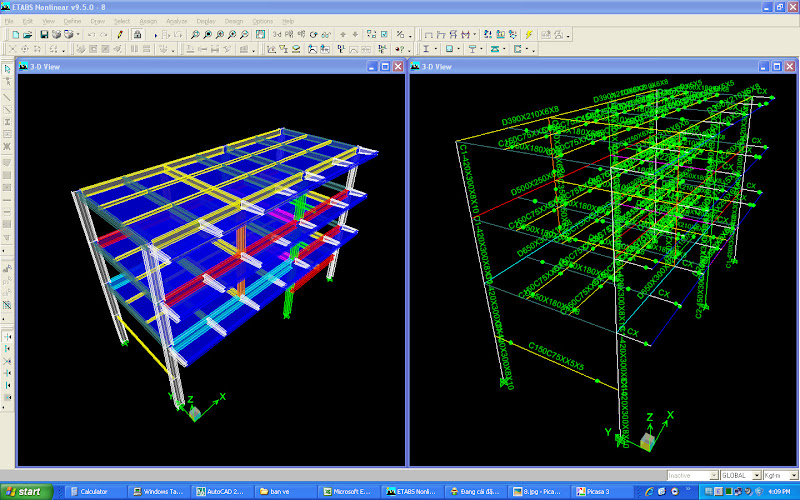The height and width of the screenshot is (500, 800).
Task: Toggle the Set Building View Options checkbox icon
Action: point(383,34)
